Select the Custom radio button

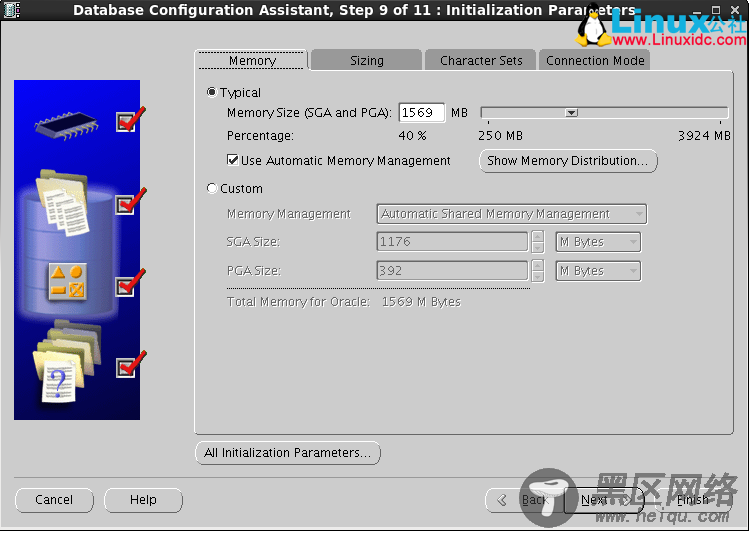pos(212,188)
